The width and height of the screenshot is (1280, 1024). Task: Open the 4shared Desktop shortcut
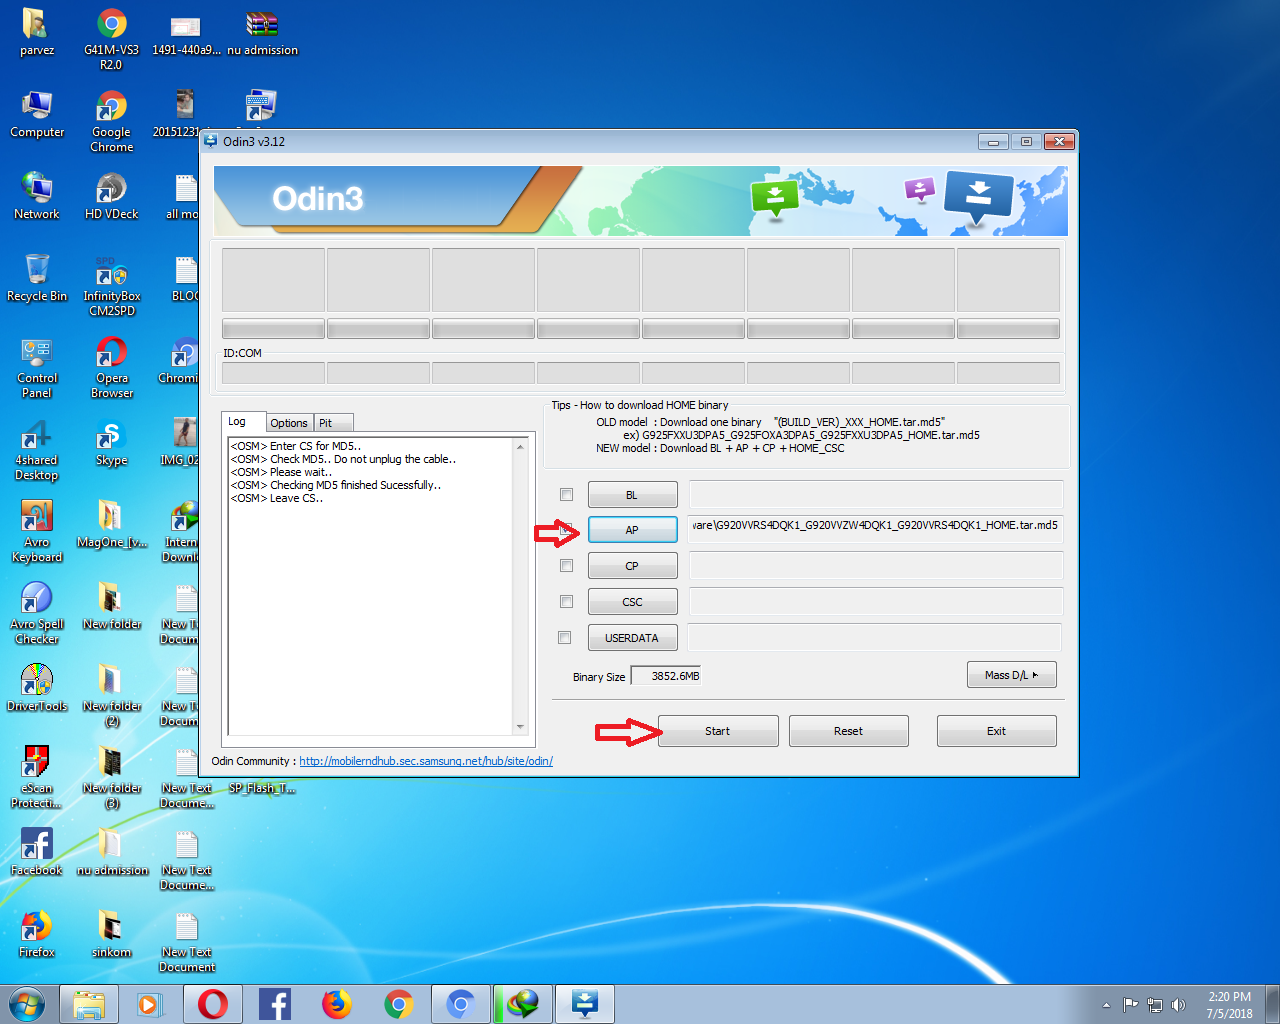[x=37, y=449]
